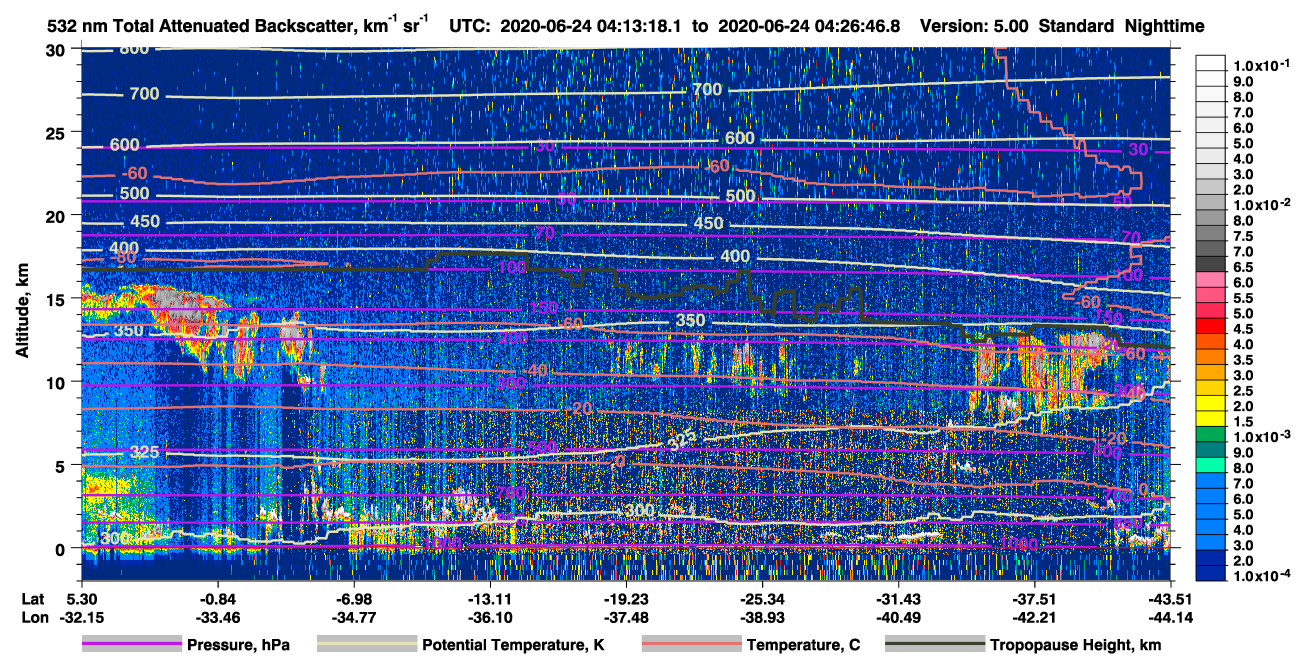Click the longitude value -44.14
Screen dimensions: 1300x667
tap(1170, 617)
